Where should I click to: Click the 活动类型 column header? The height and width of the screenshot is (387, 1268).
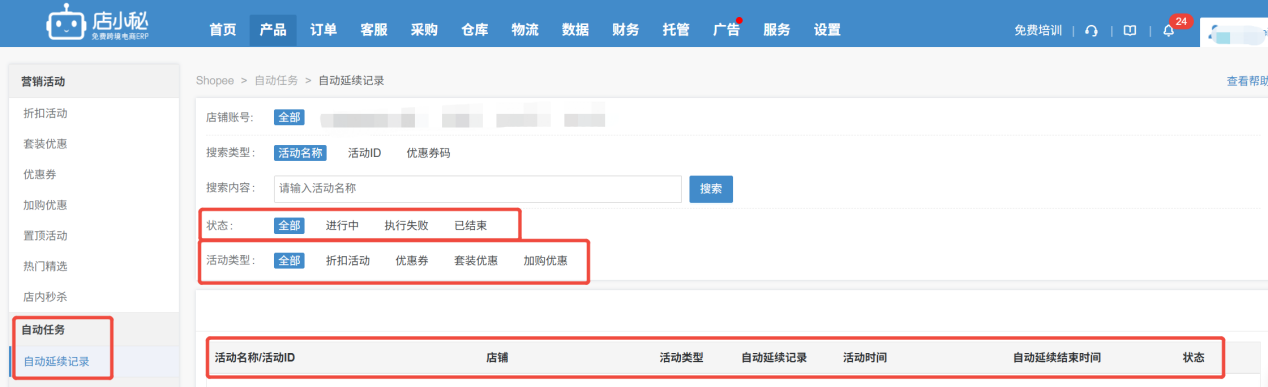click(x=682, y=357)
